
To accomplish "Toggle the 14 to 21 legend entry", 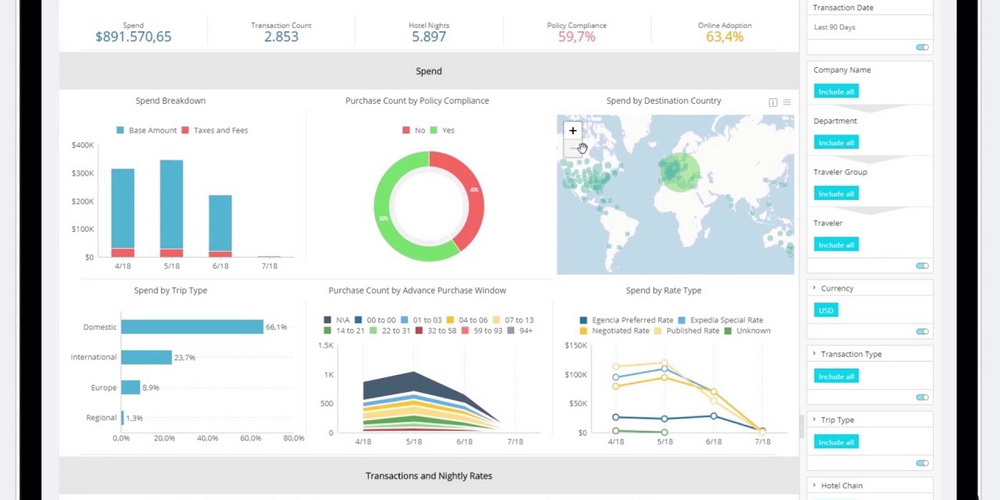I will (x=344, y=330).
